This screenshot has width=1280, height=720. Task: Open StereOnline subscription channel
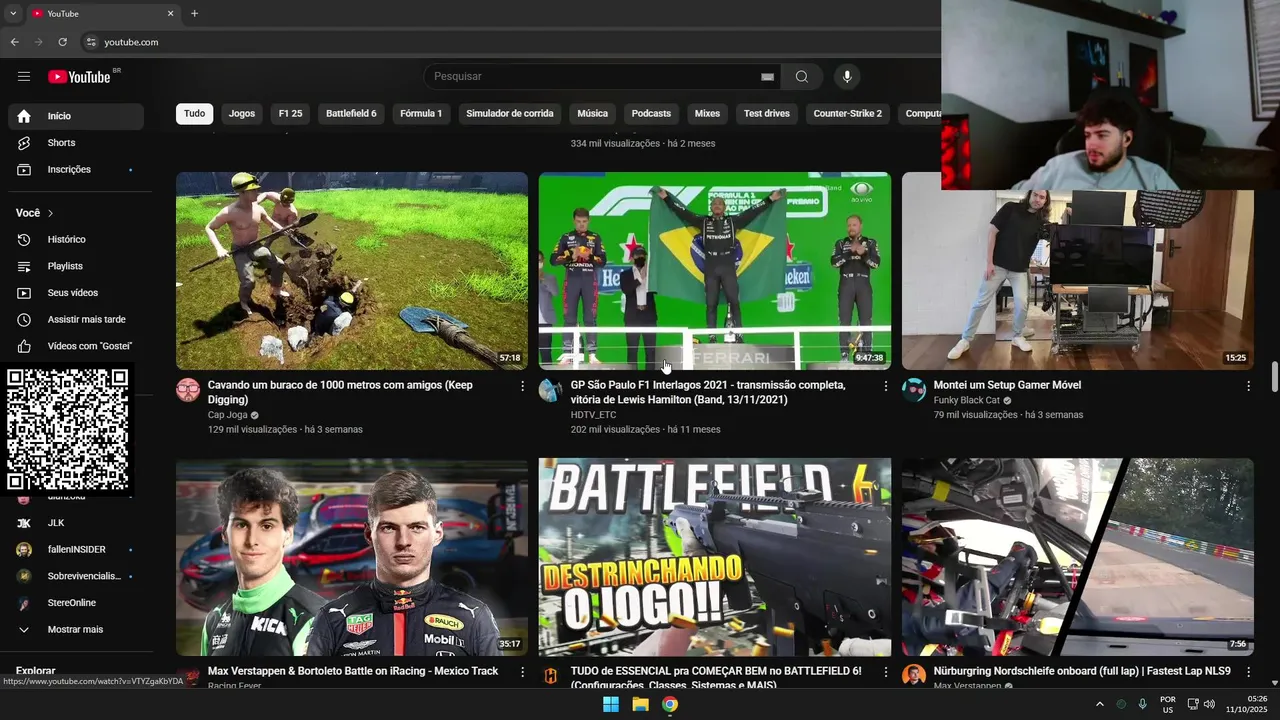[76, 603]
